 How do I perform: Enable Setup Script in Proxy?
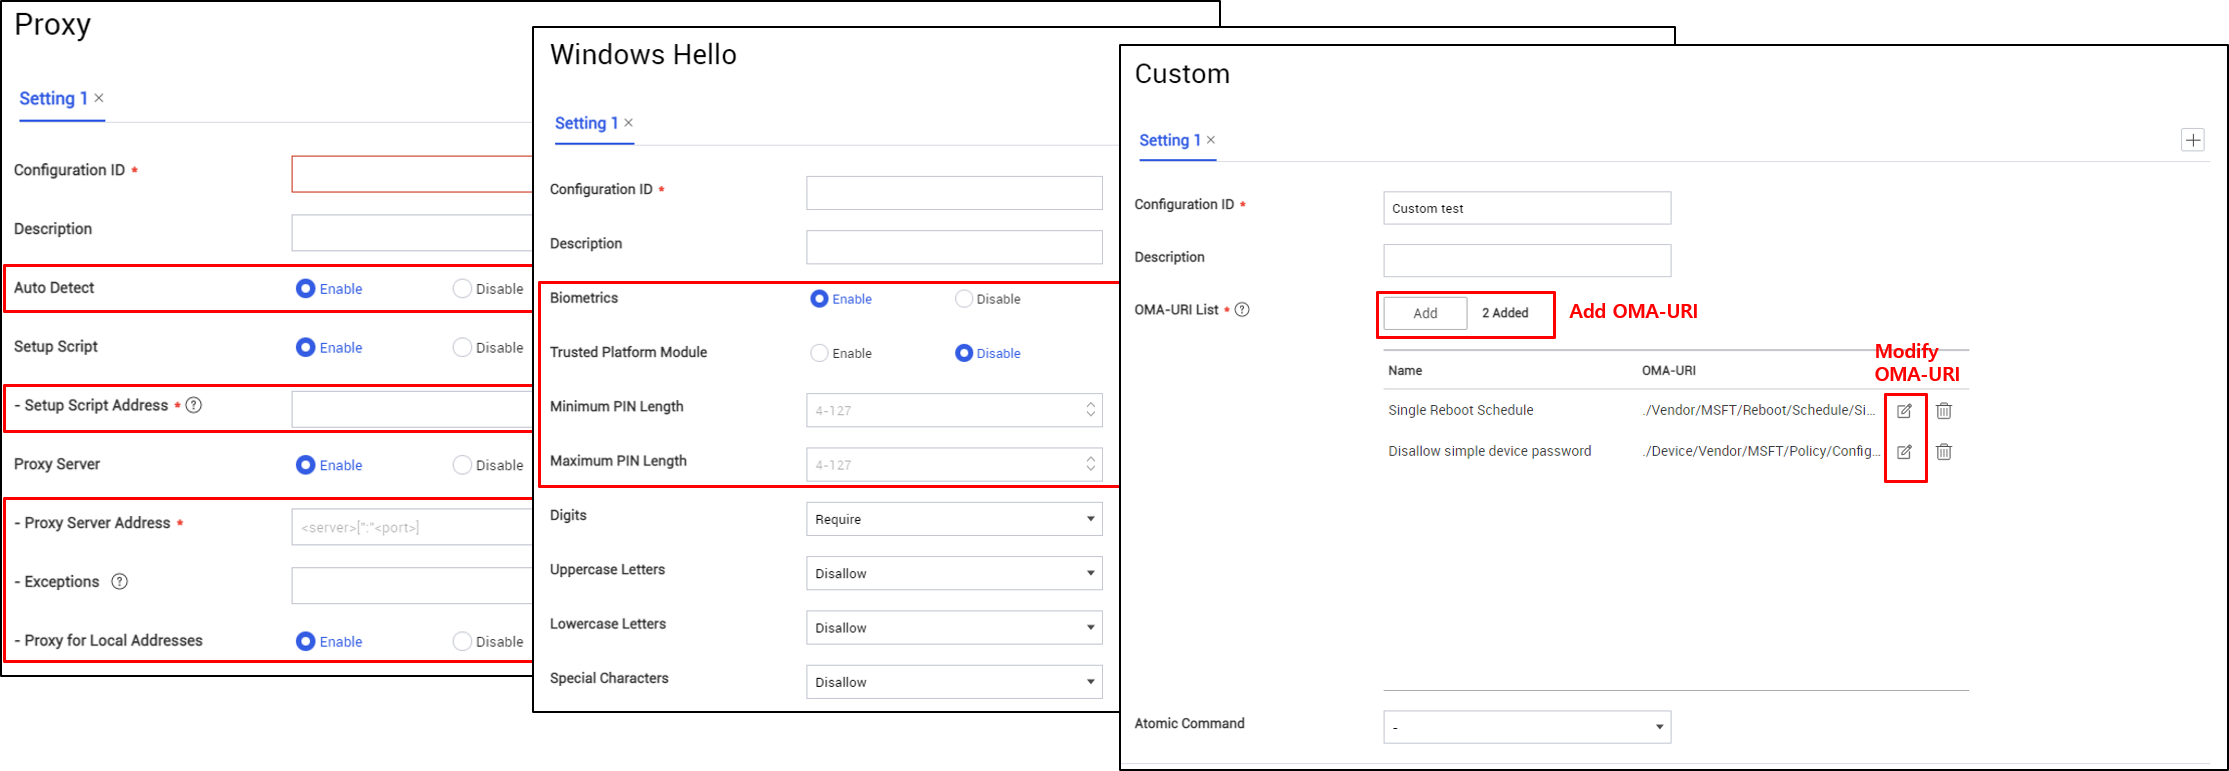(x=306, y=347)
